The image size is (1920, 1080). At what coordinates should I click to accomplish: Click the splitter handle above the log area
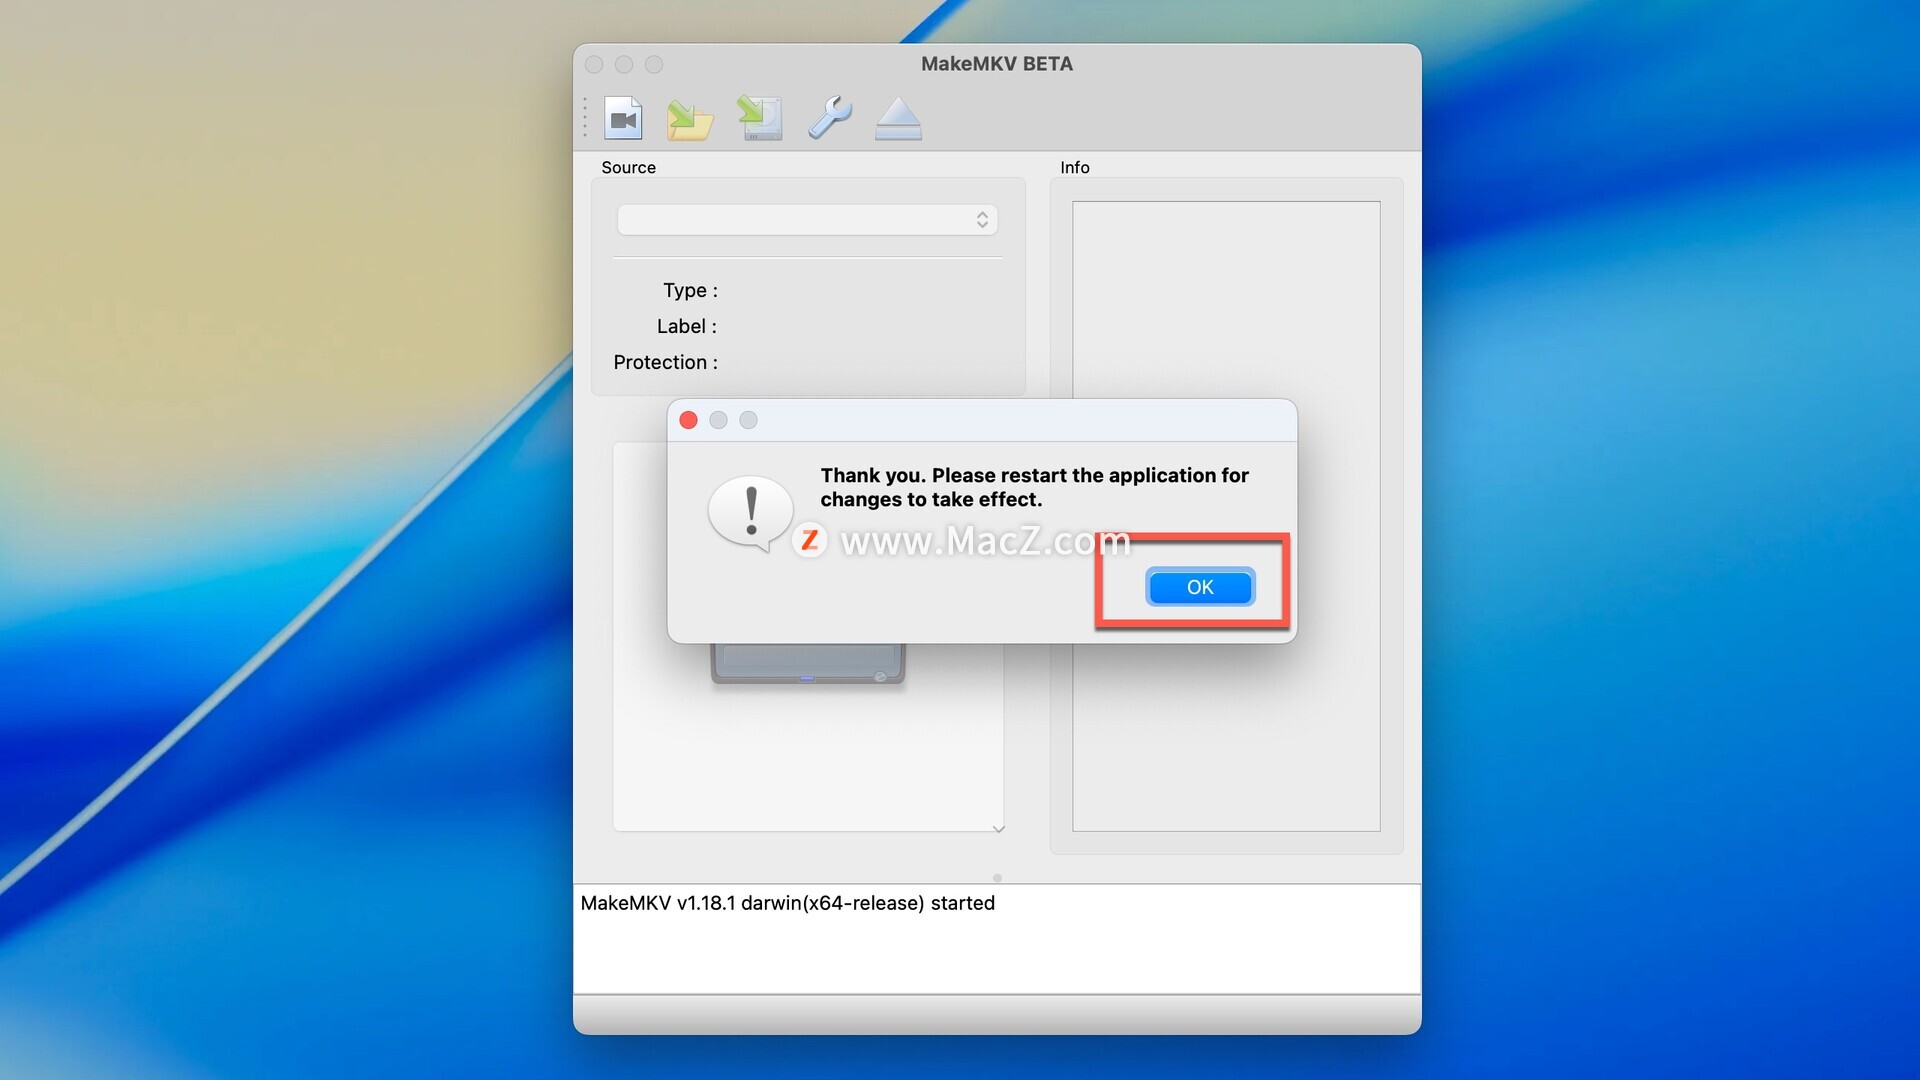pos(997,878)
